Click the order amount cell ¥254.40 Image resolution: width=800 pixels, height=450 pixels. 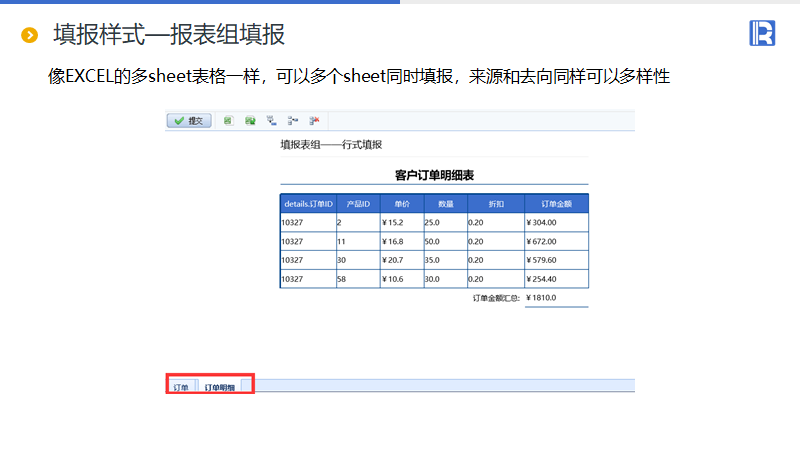pyautogui.click(x=557, y=279)
